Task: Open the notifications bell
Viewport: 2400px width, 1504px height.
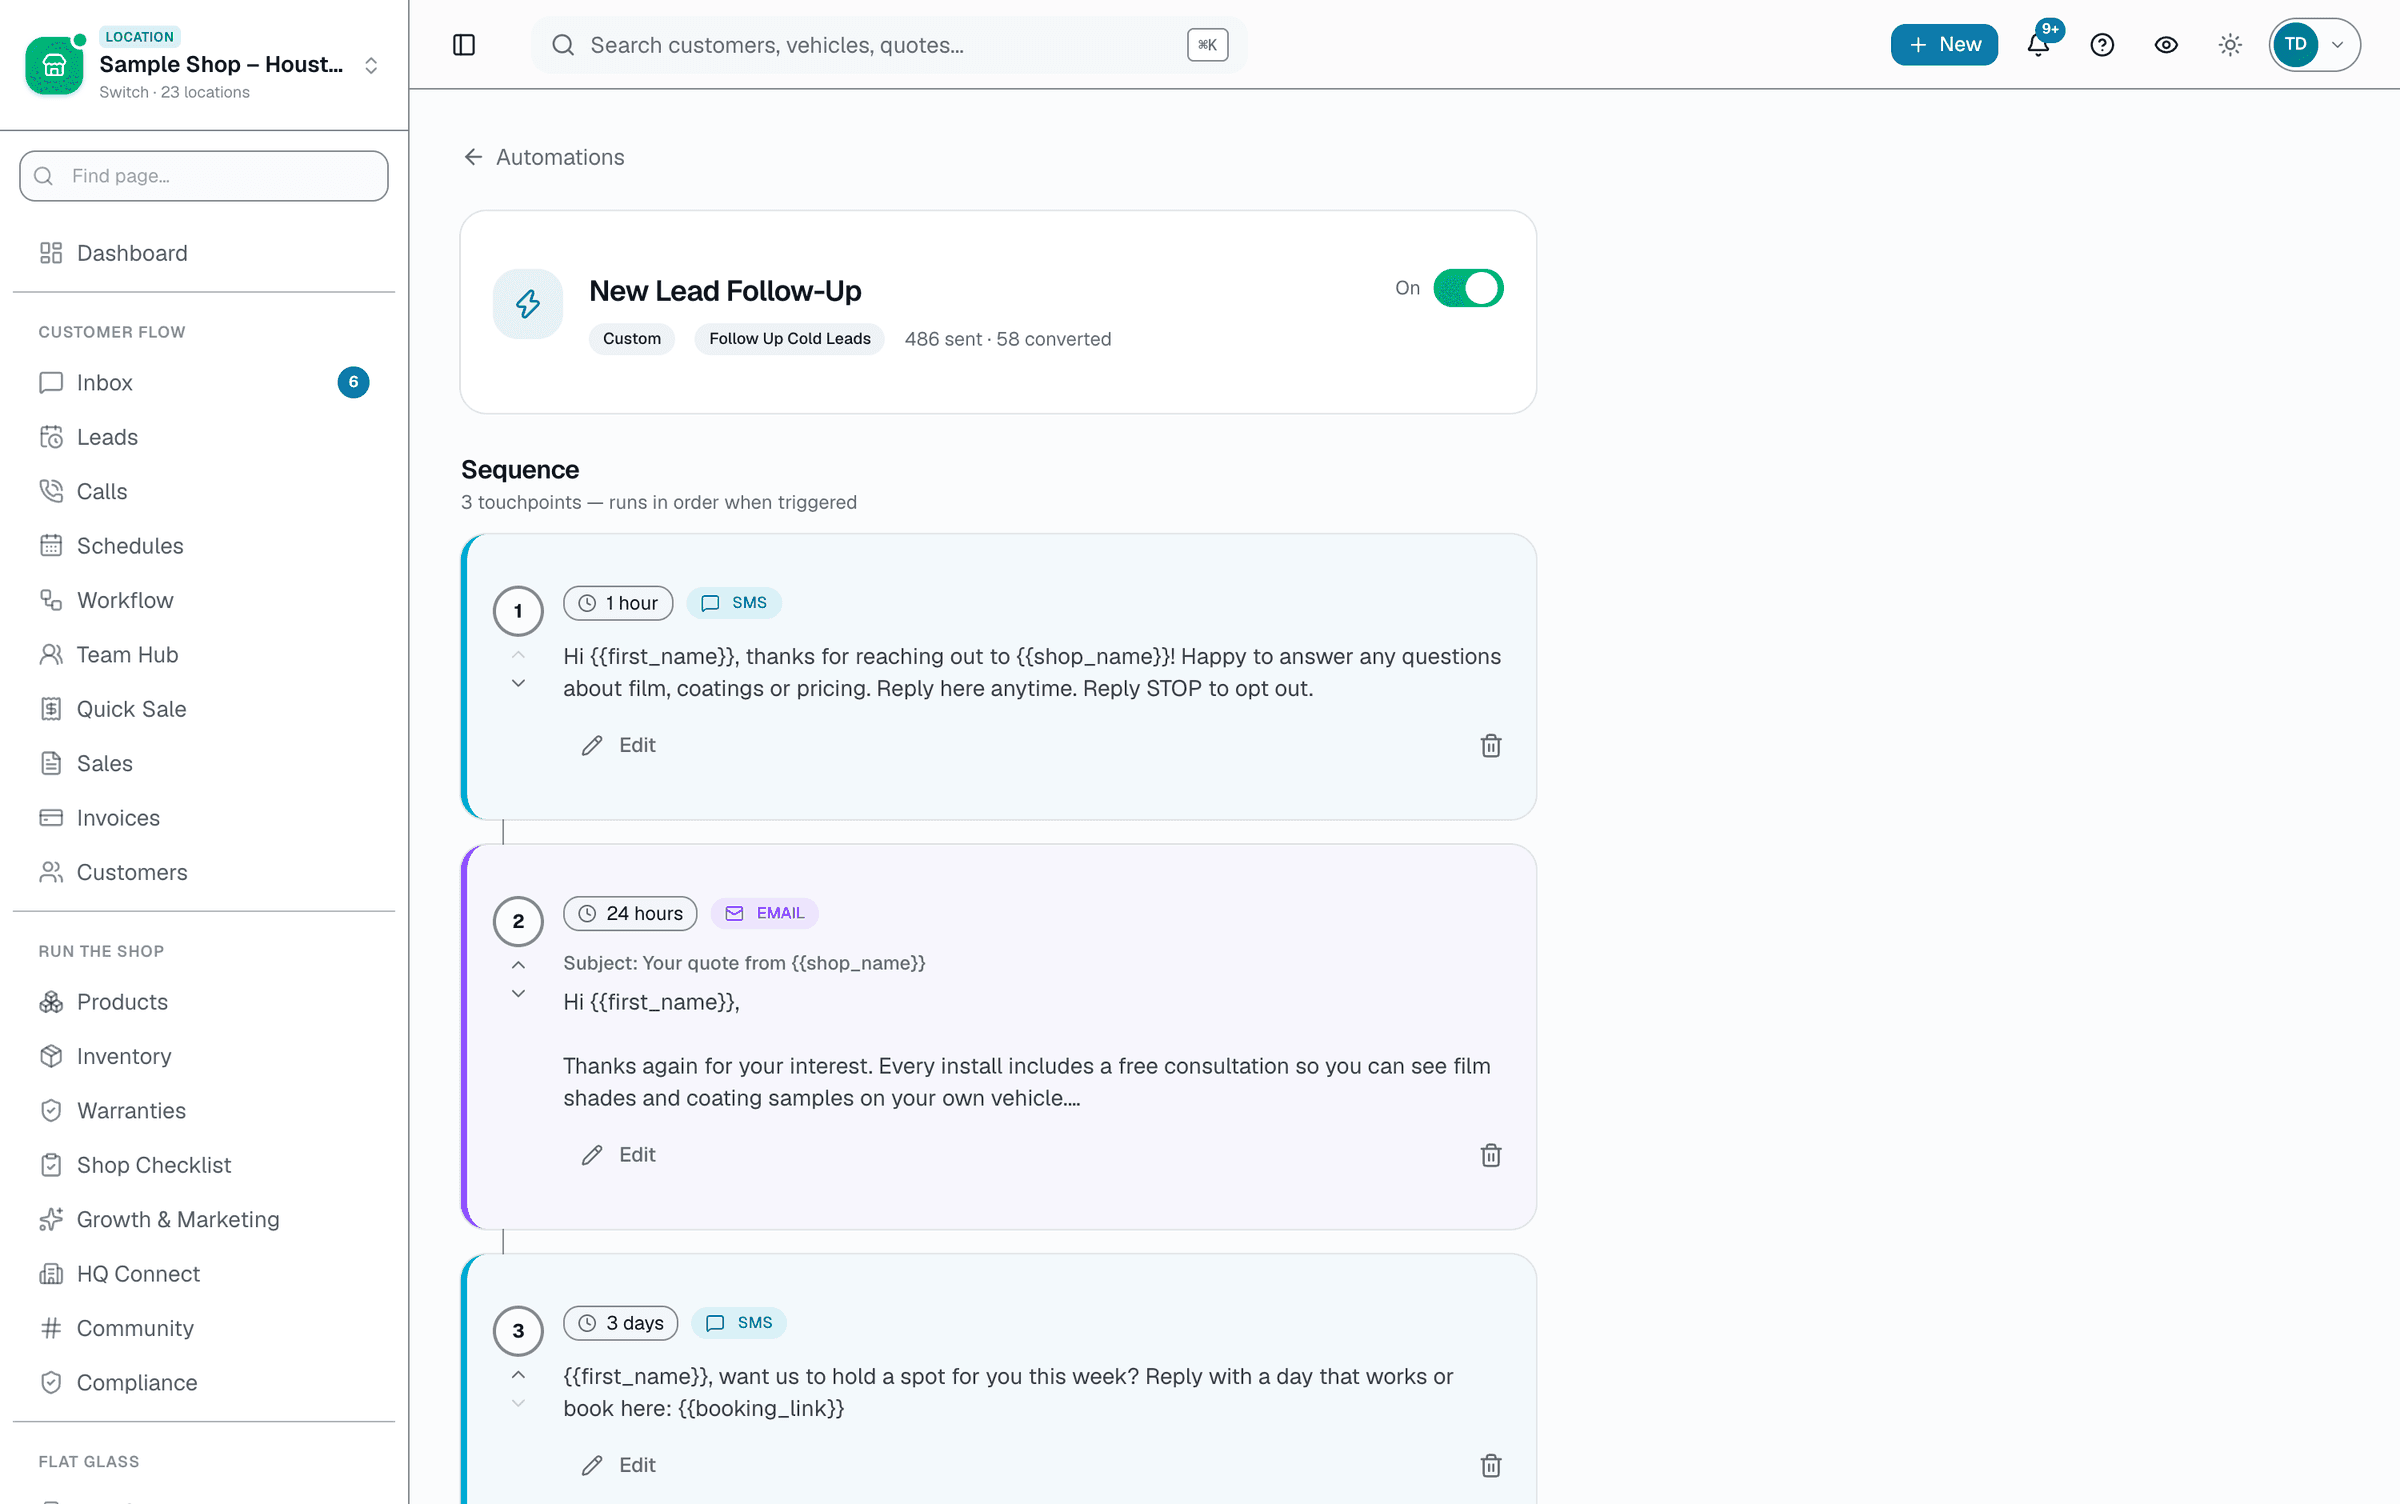Action: (x=2038, y=45)
